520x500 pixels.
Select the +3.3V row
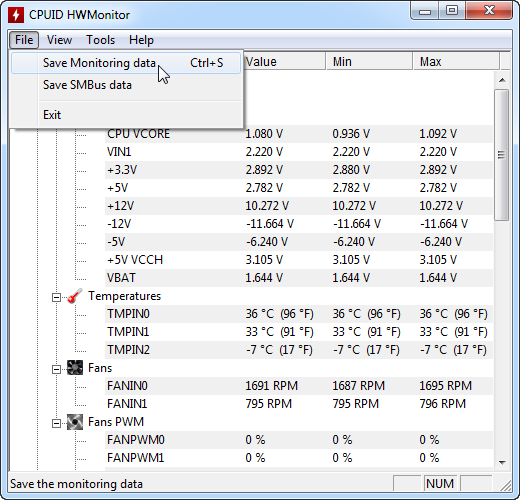coord(299,170)
